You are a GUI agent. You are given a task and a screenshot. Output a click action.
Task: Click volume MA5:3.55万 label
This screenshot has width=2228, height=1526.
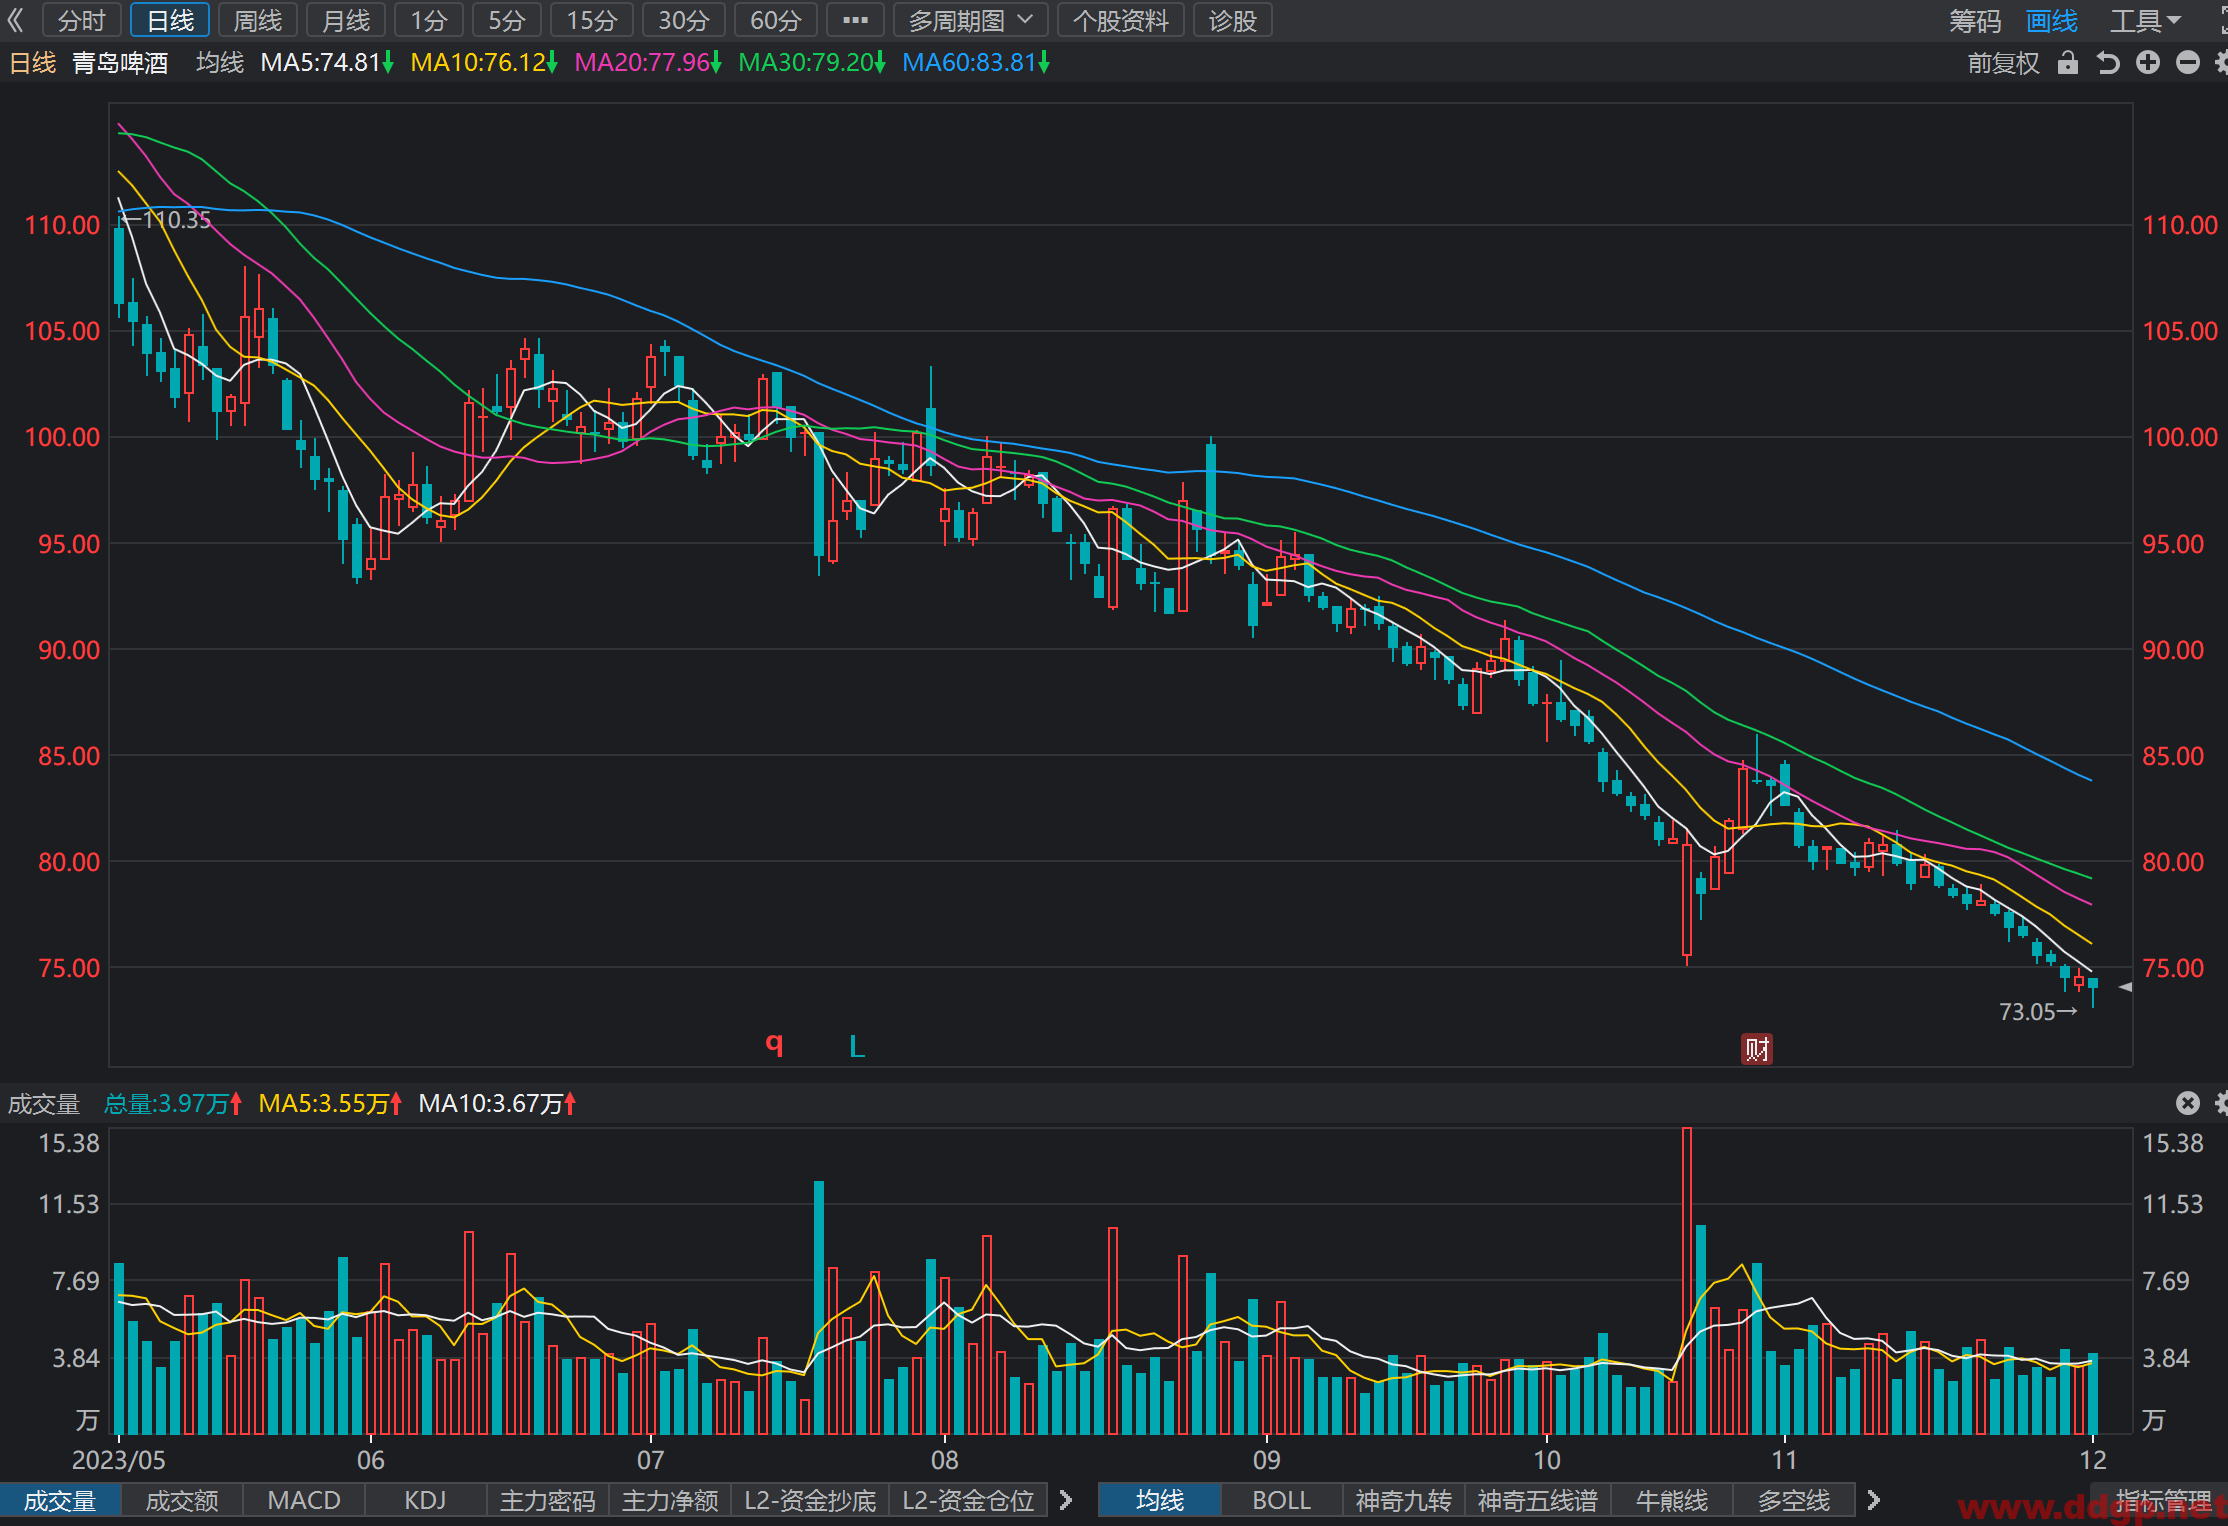(330, 1104)
